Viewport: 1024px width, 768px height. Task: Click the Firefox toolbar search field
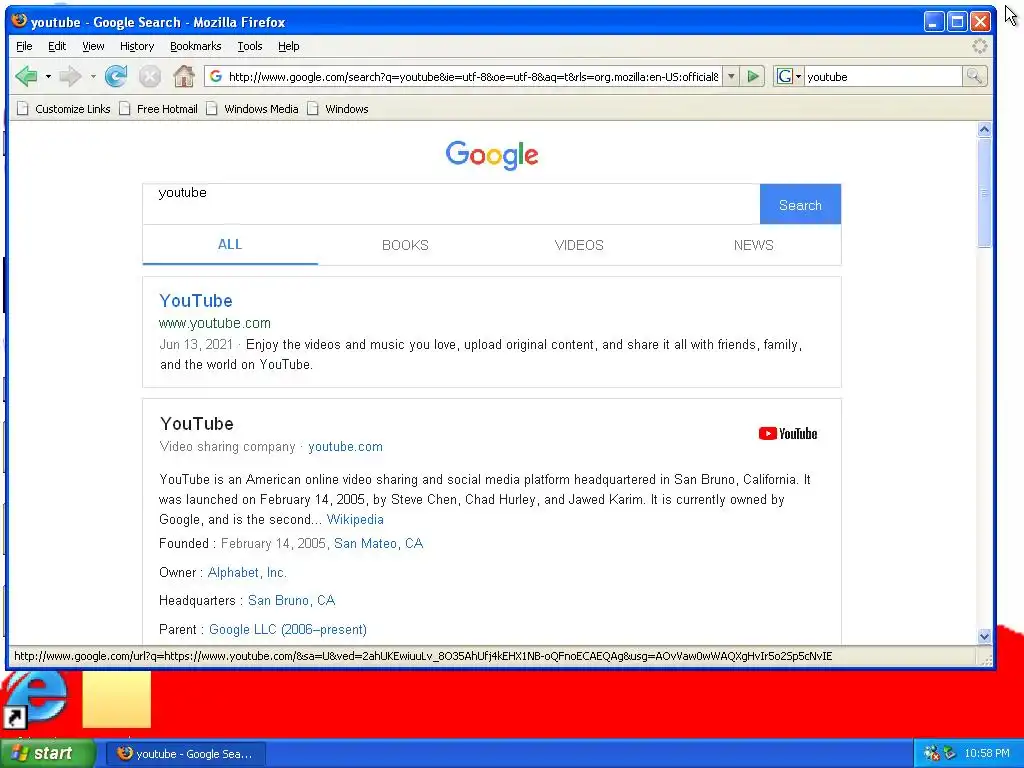tap(883, 76)
